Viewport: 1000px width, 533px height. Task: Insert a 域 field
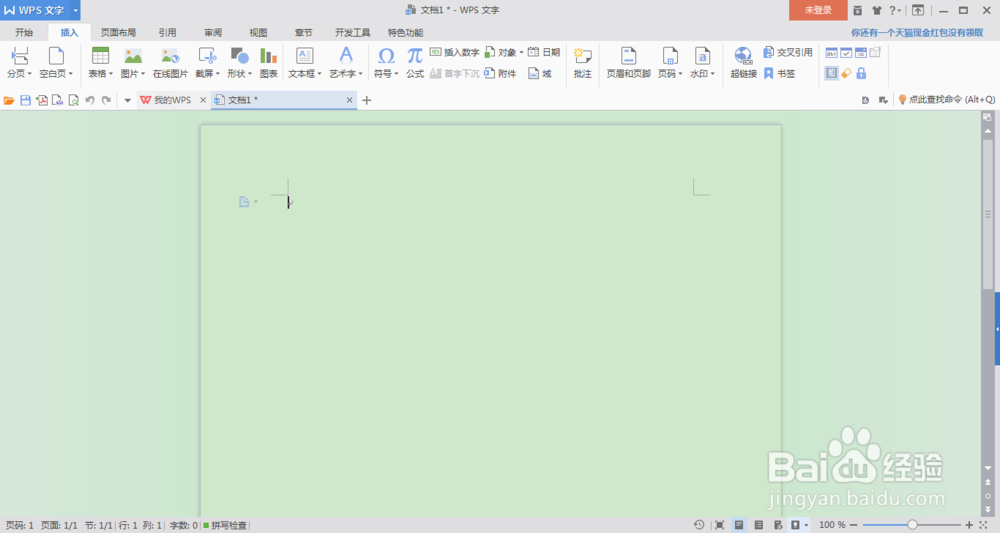pos(540,74)
